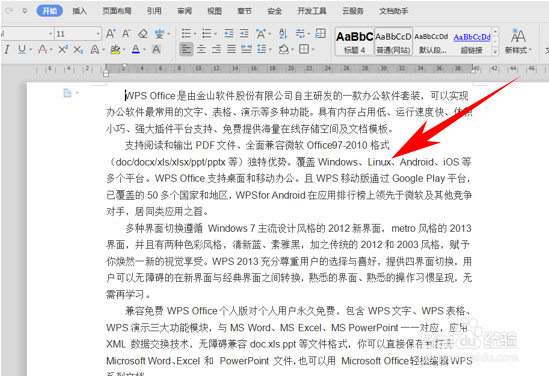Apply the yellow highlight color
Viewport: 549px width, 376px height.
(115, 49)
